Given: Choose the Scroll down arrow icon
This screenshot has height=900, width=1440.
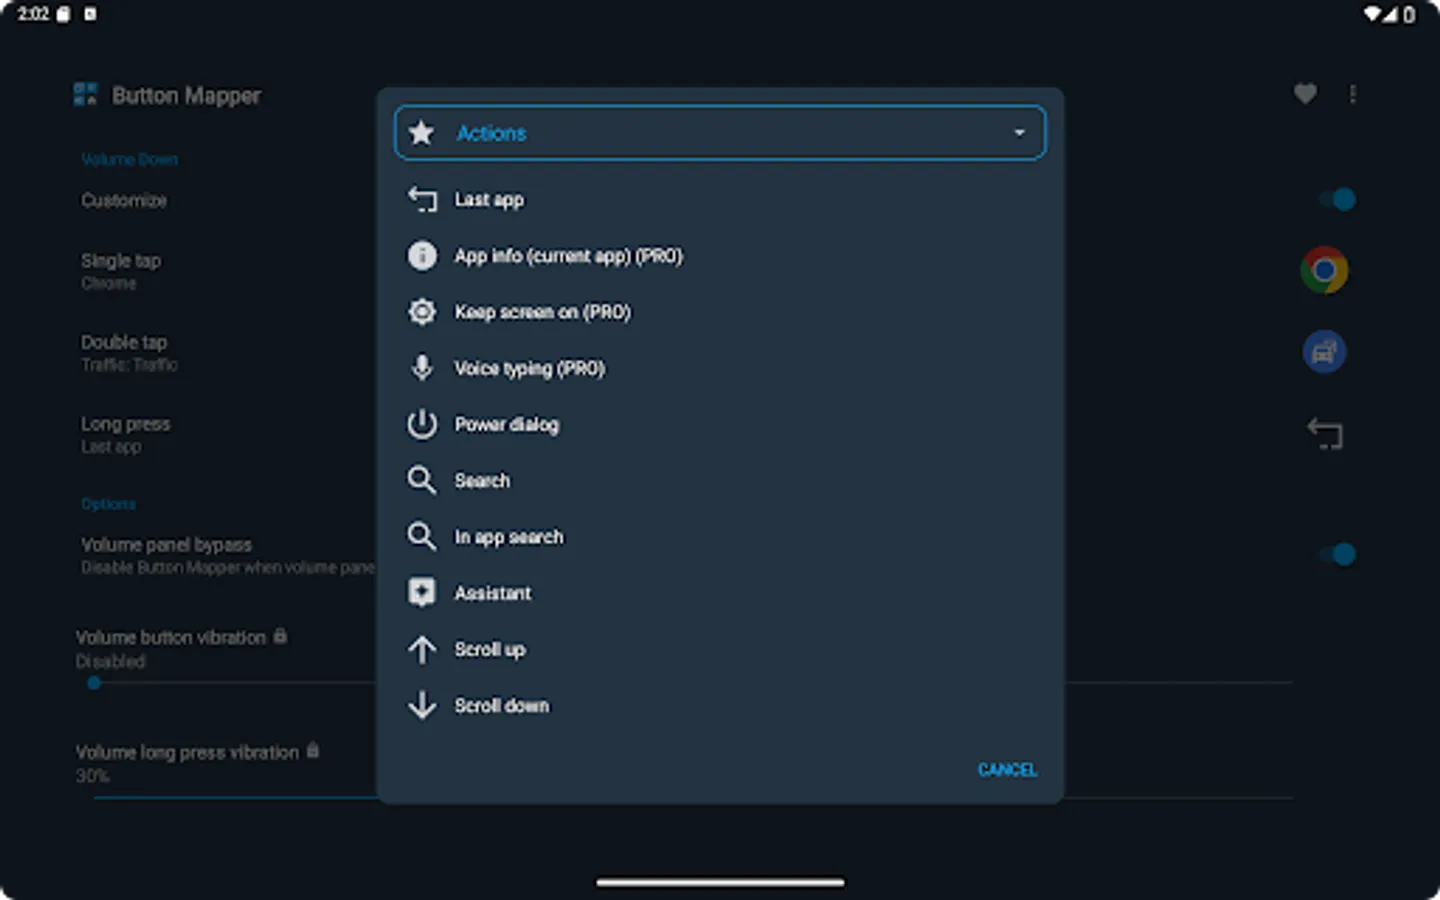Looking at the screenshot, I should click(422, 705).
